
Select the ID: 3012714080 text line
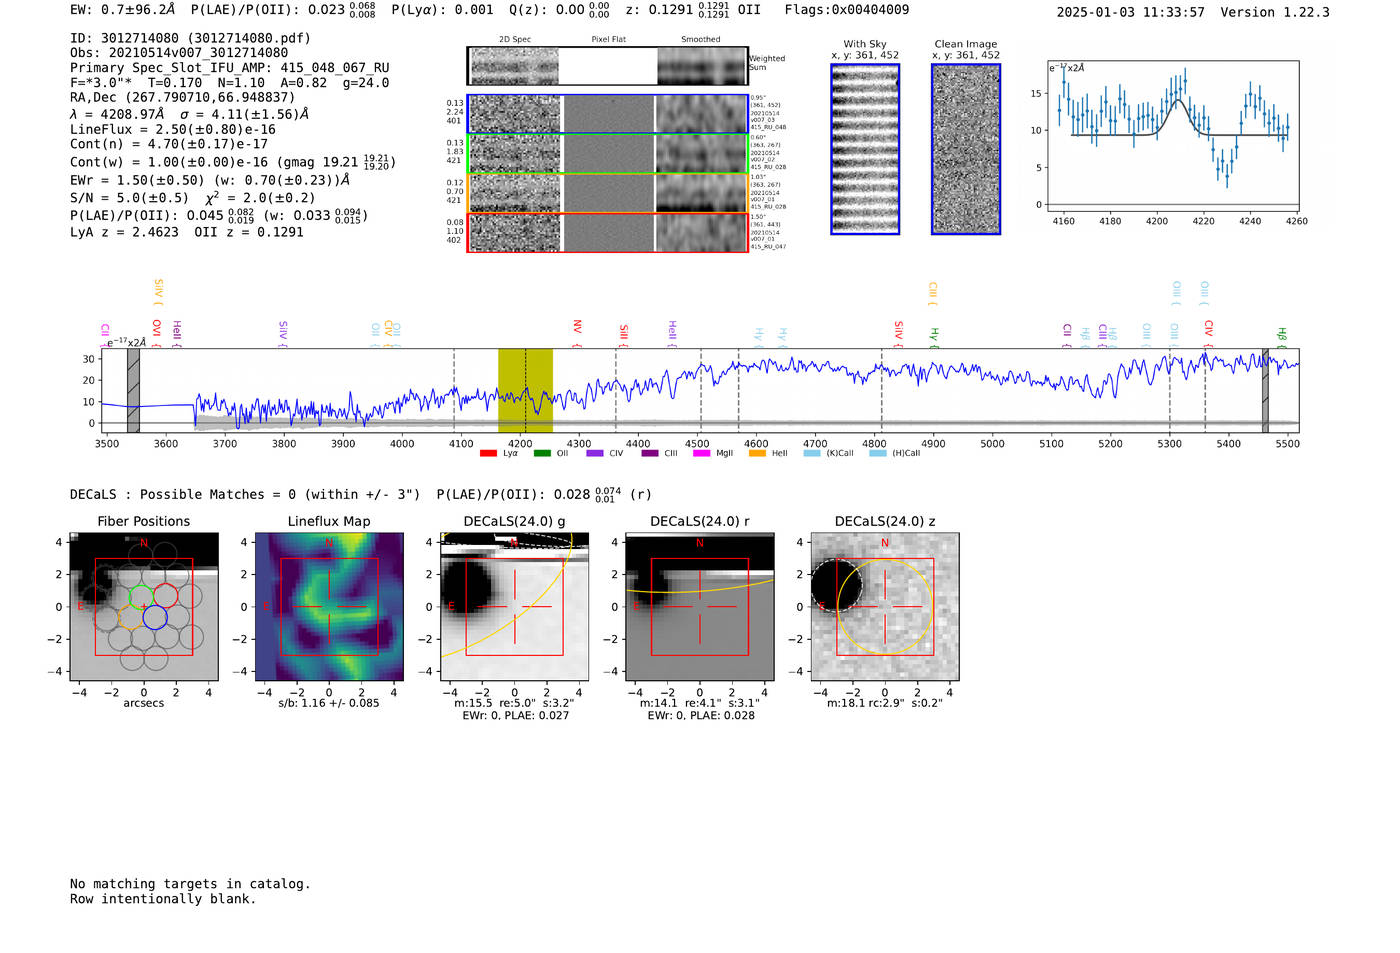190,38
